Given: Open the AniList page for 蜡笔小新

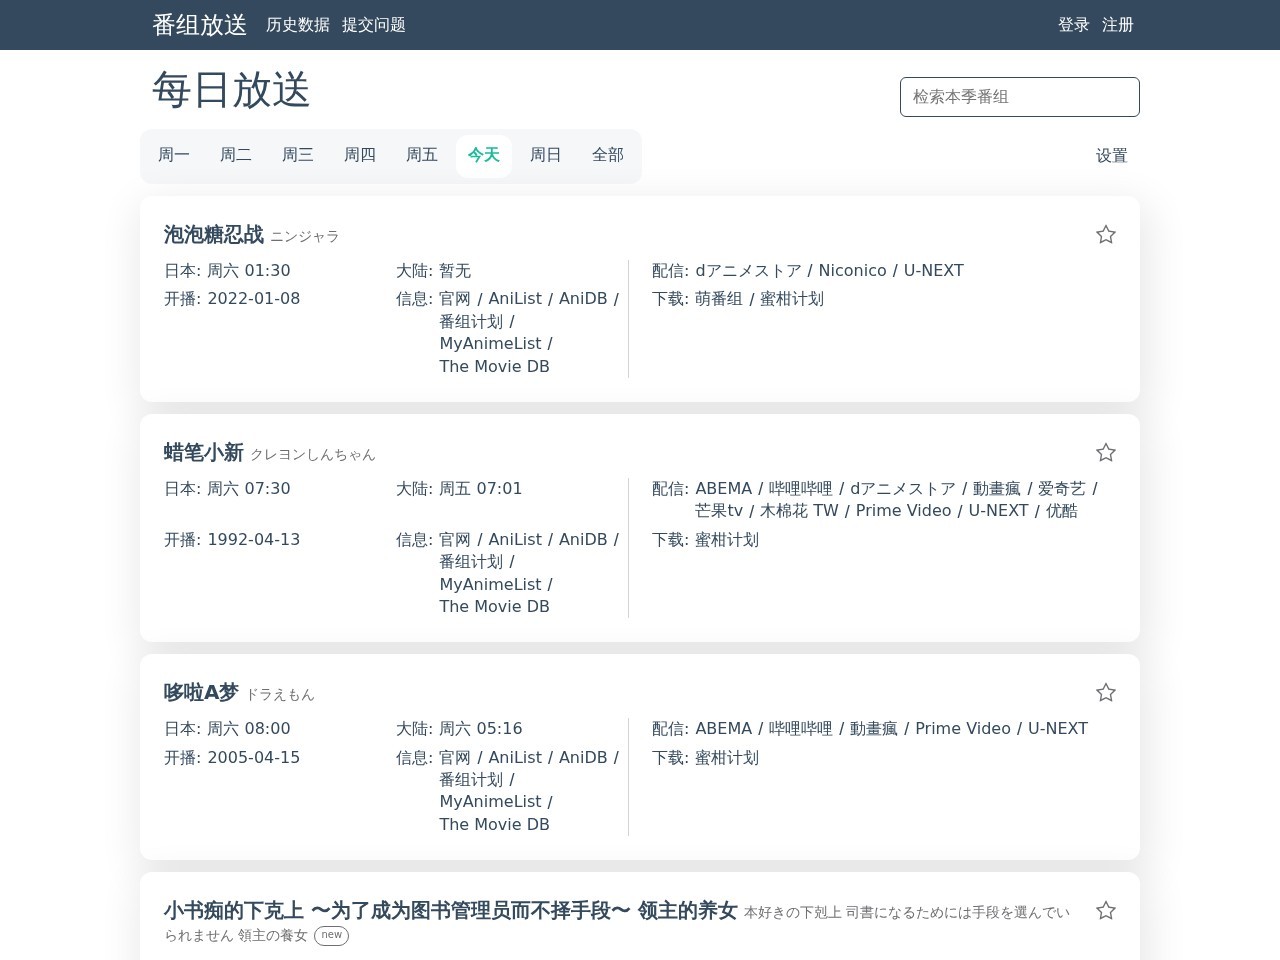Looking at the screenshot, I should pyautogui.click(x=514, y=539).
